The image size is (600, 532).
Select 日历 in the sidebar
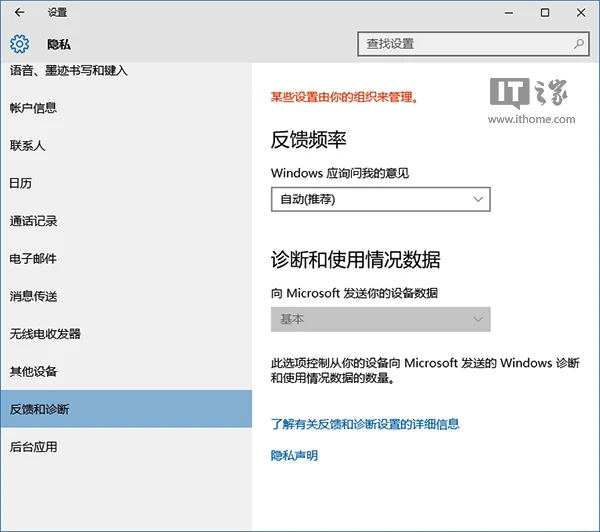tap(21, 183)
